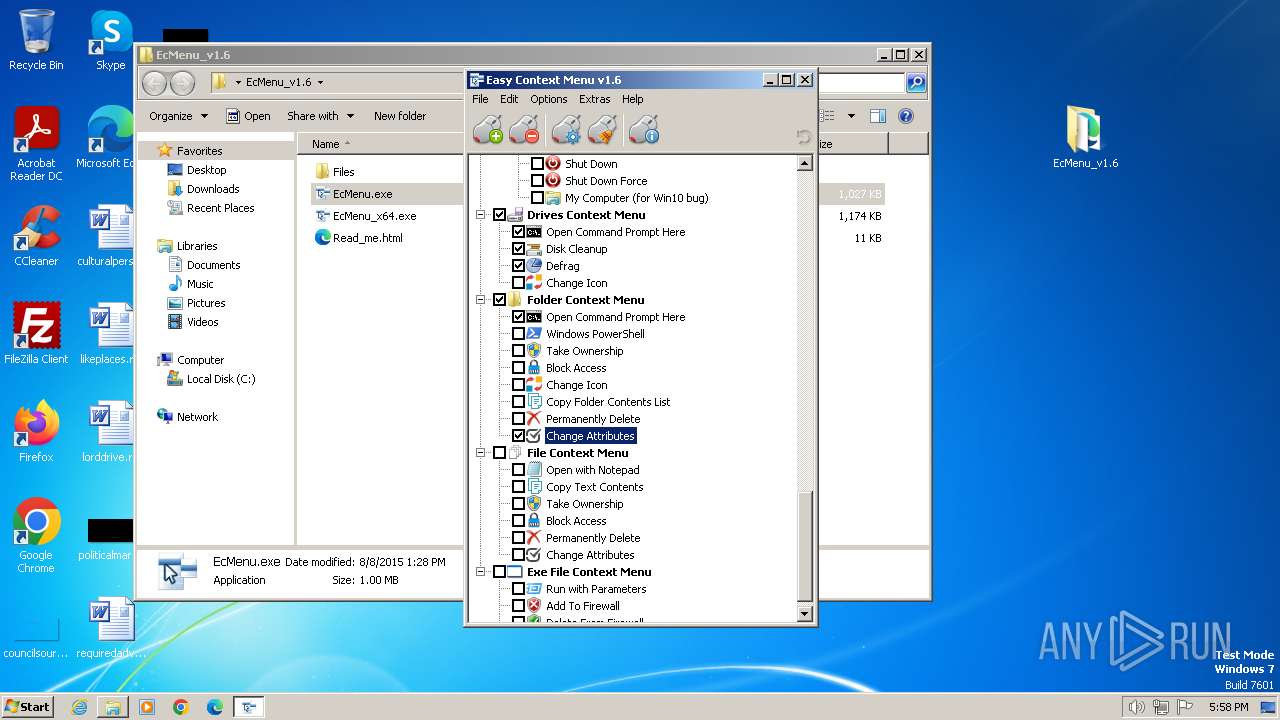This screenshot has width=1280, height=720.
Task: Open the Help menu
Action: [x=632, y=99]
